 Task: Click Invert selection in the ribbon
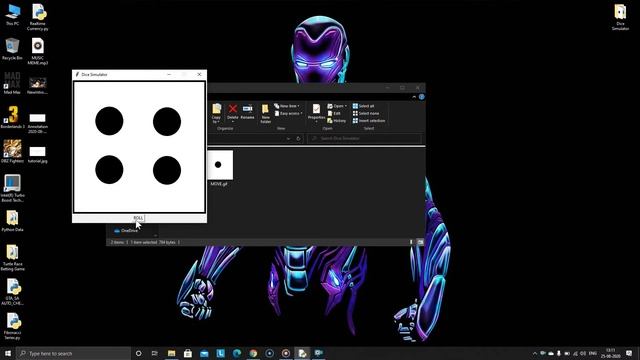pos(369,121)
